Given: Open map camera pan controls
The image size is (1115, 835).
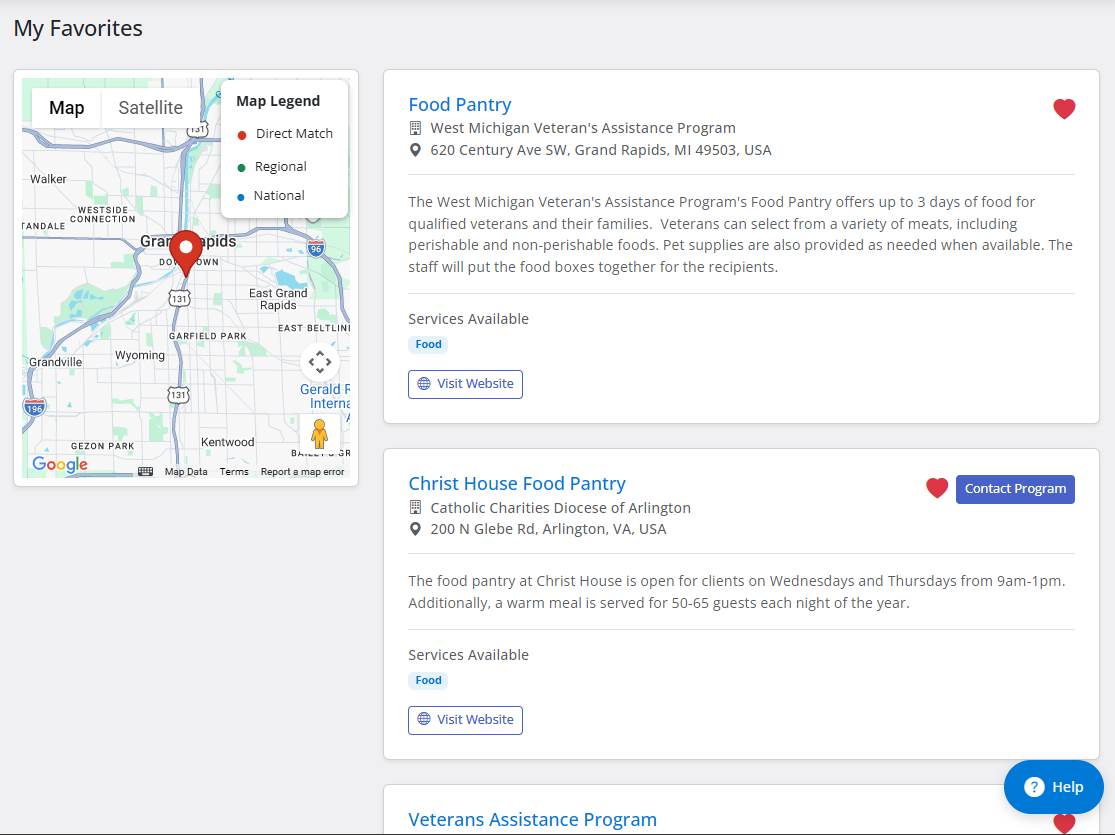Looking at the screenshot, I should (x=320, y=362).
